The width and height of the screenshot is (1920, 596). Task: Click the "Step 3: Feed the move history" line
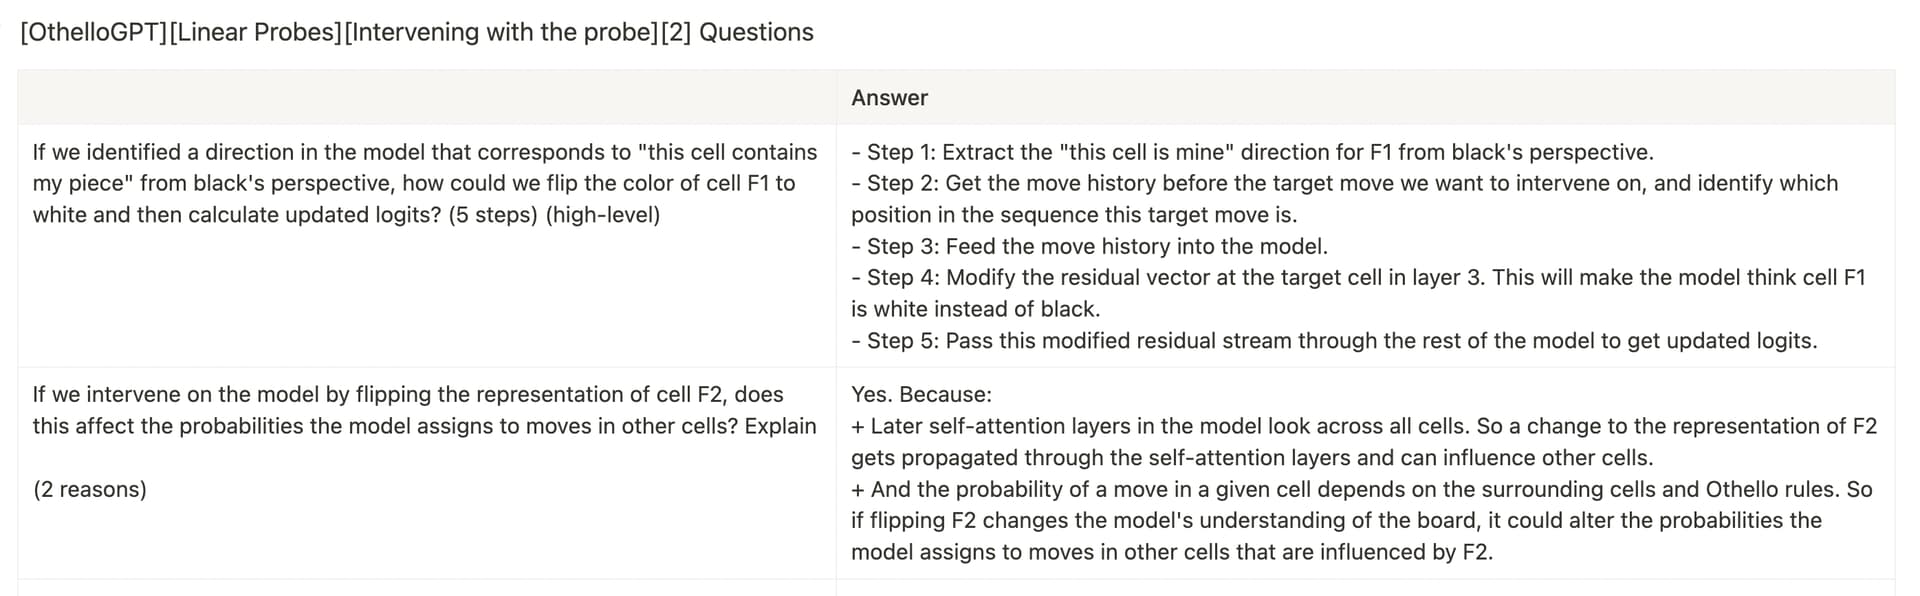[x=1089, y=246]
